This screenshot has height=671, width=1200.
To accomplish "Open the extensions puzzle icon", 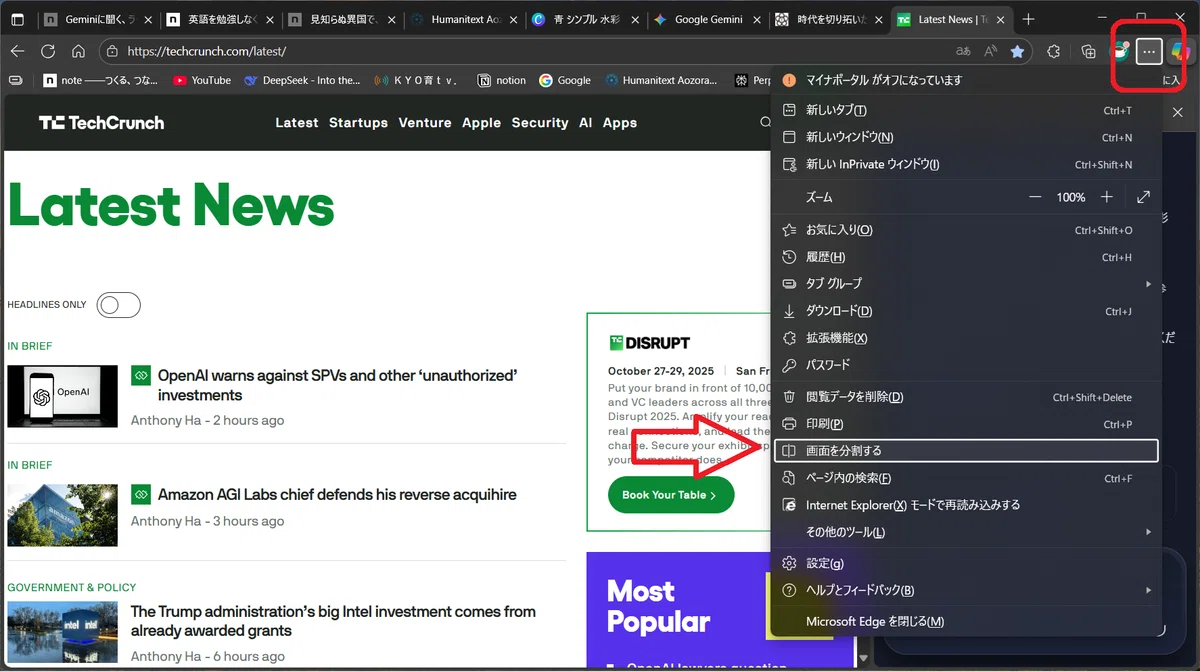I will (x=1053, y=51).
